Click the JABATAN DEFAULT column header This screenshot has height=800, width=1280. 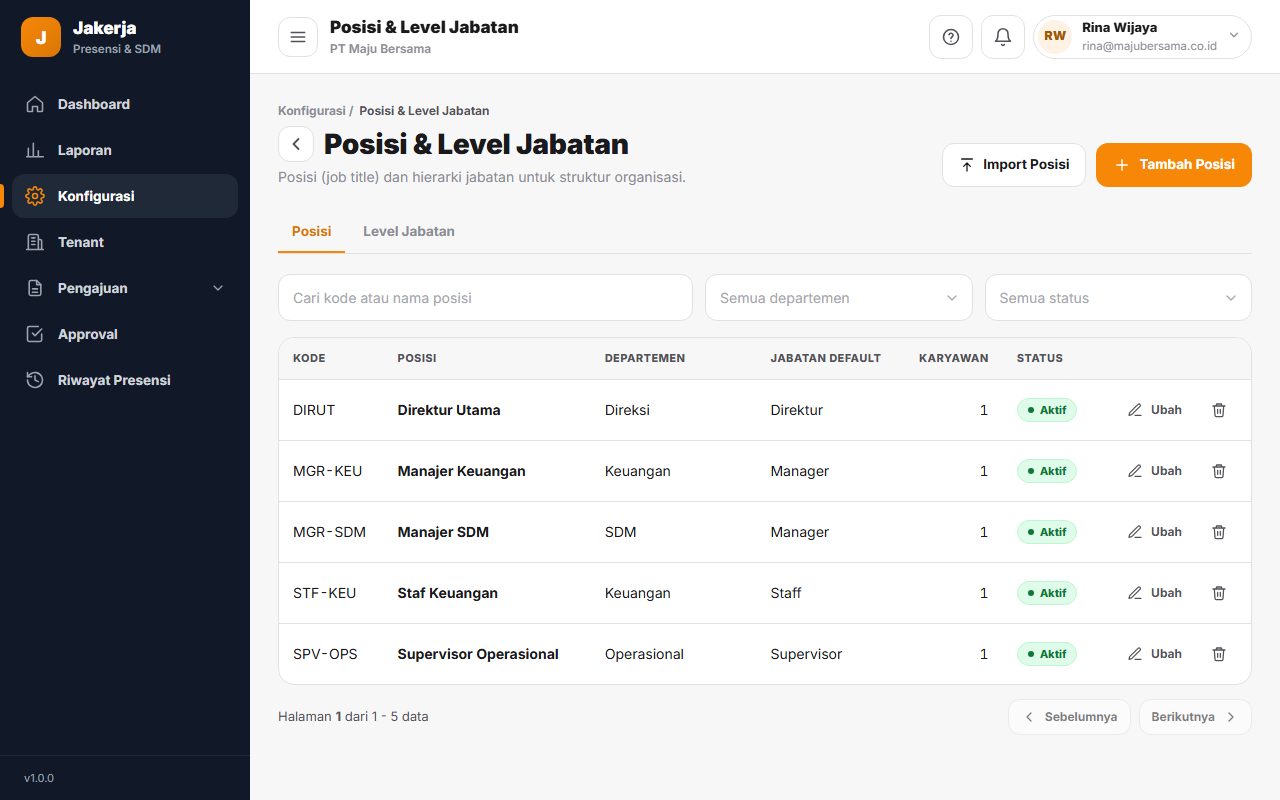(x=825, y=358)
